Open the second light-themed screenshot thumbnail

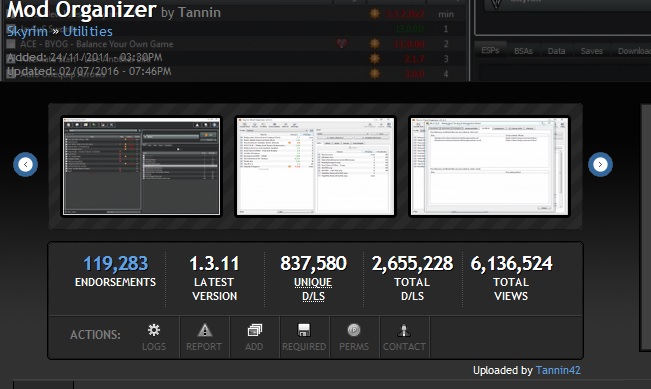(x=315, y=166)
